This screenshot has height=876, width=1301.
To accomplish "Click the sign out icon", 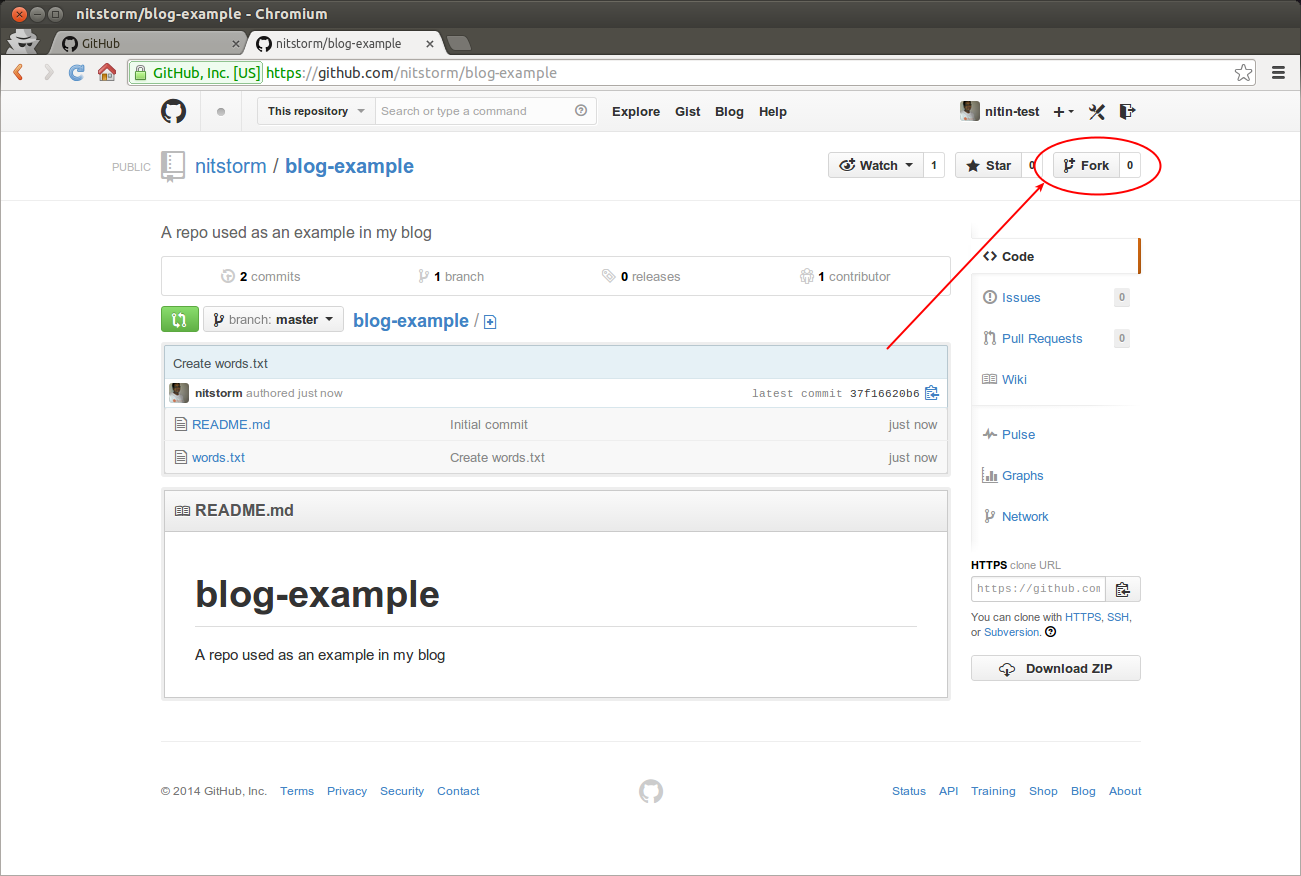I will 1127,111.
